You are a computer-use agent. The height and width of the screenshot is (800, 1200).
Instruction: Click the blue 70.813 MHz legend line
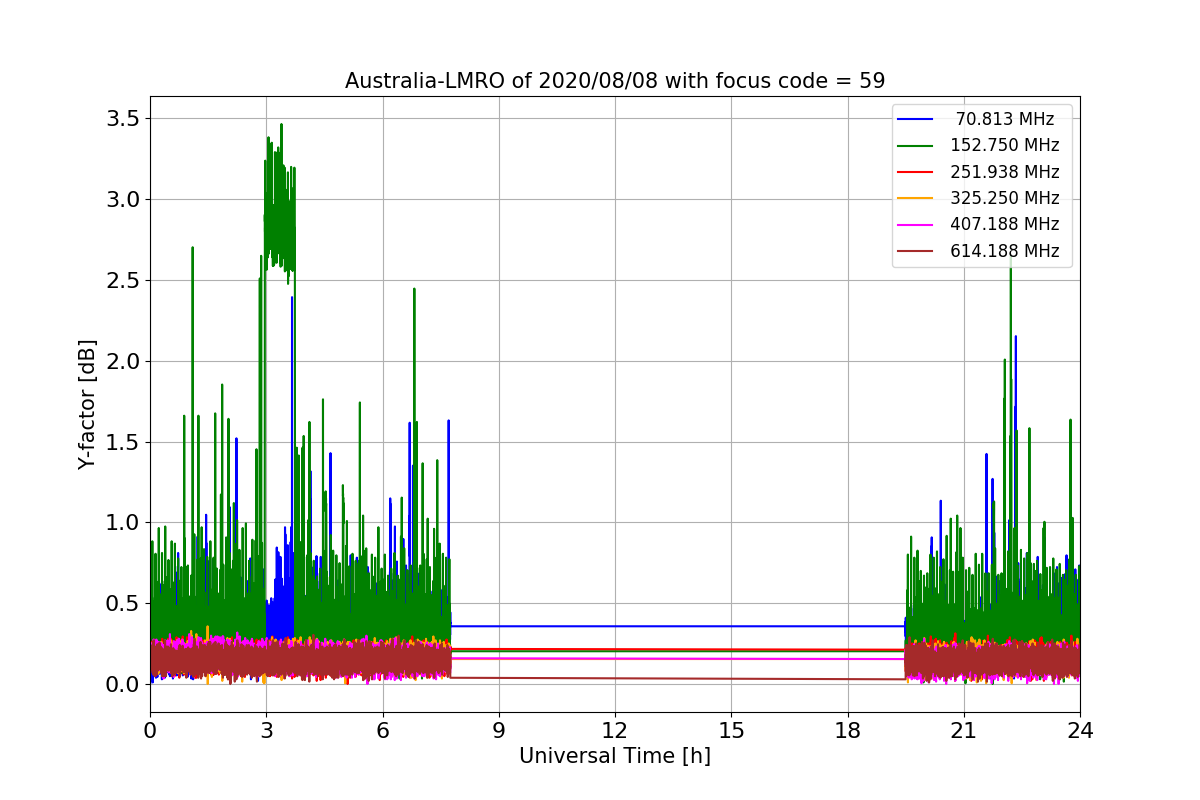(915, 119)
